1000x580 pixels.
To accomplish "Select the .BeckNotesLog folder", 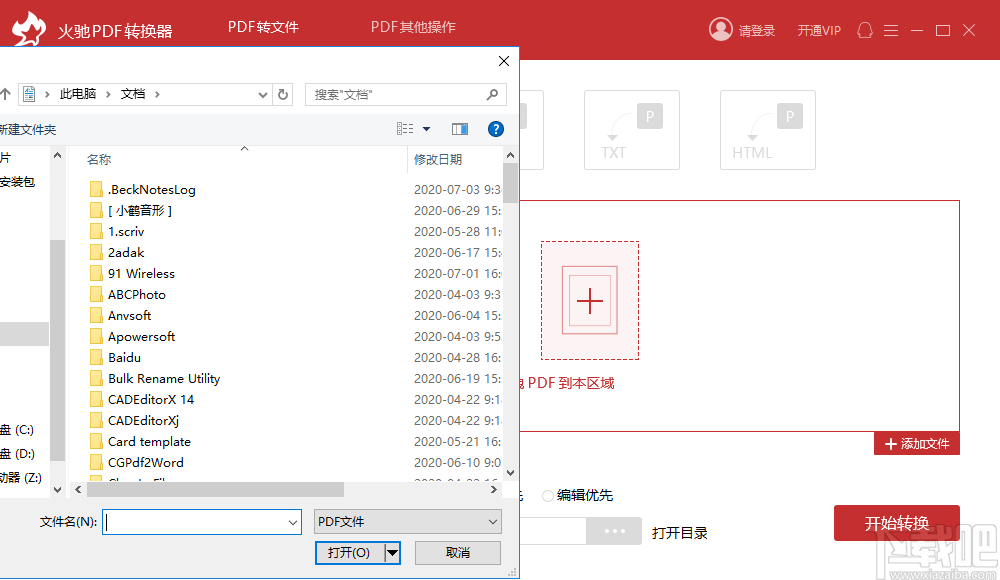I will click(151, 190).
